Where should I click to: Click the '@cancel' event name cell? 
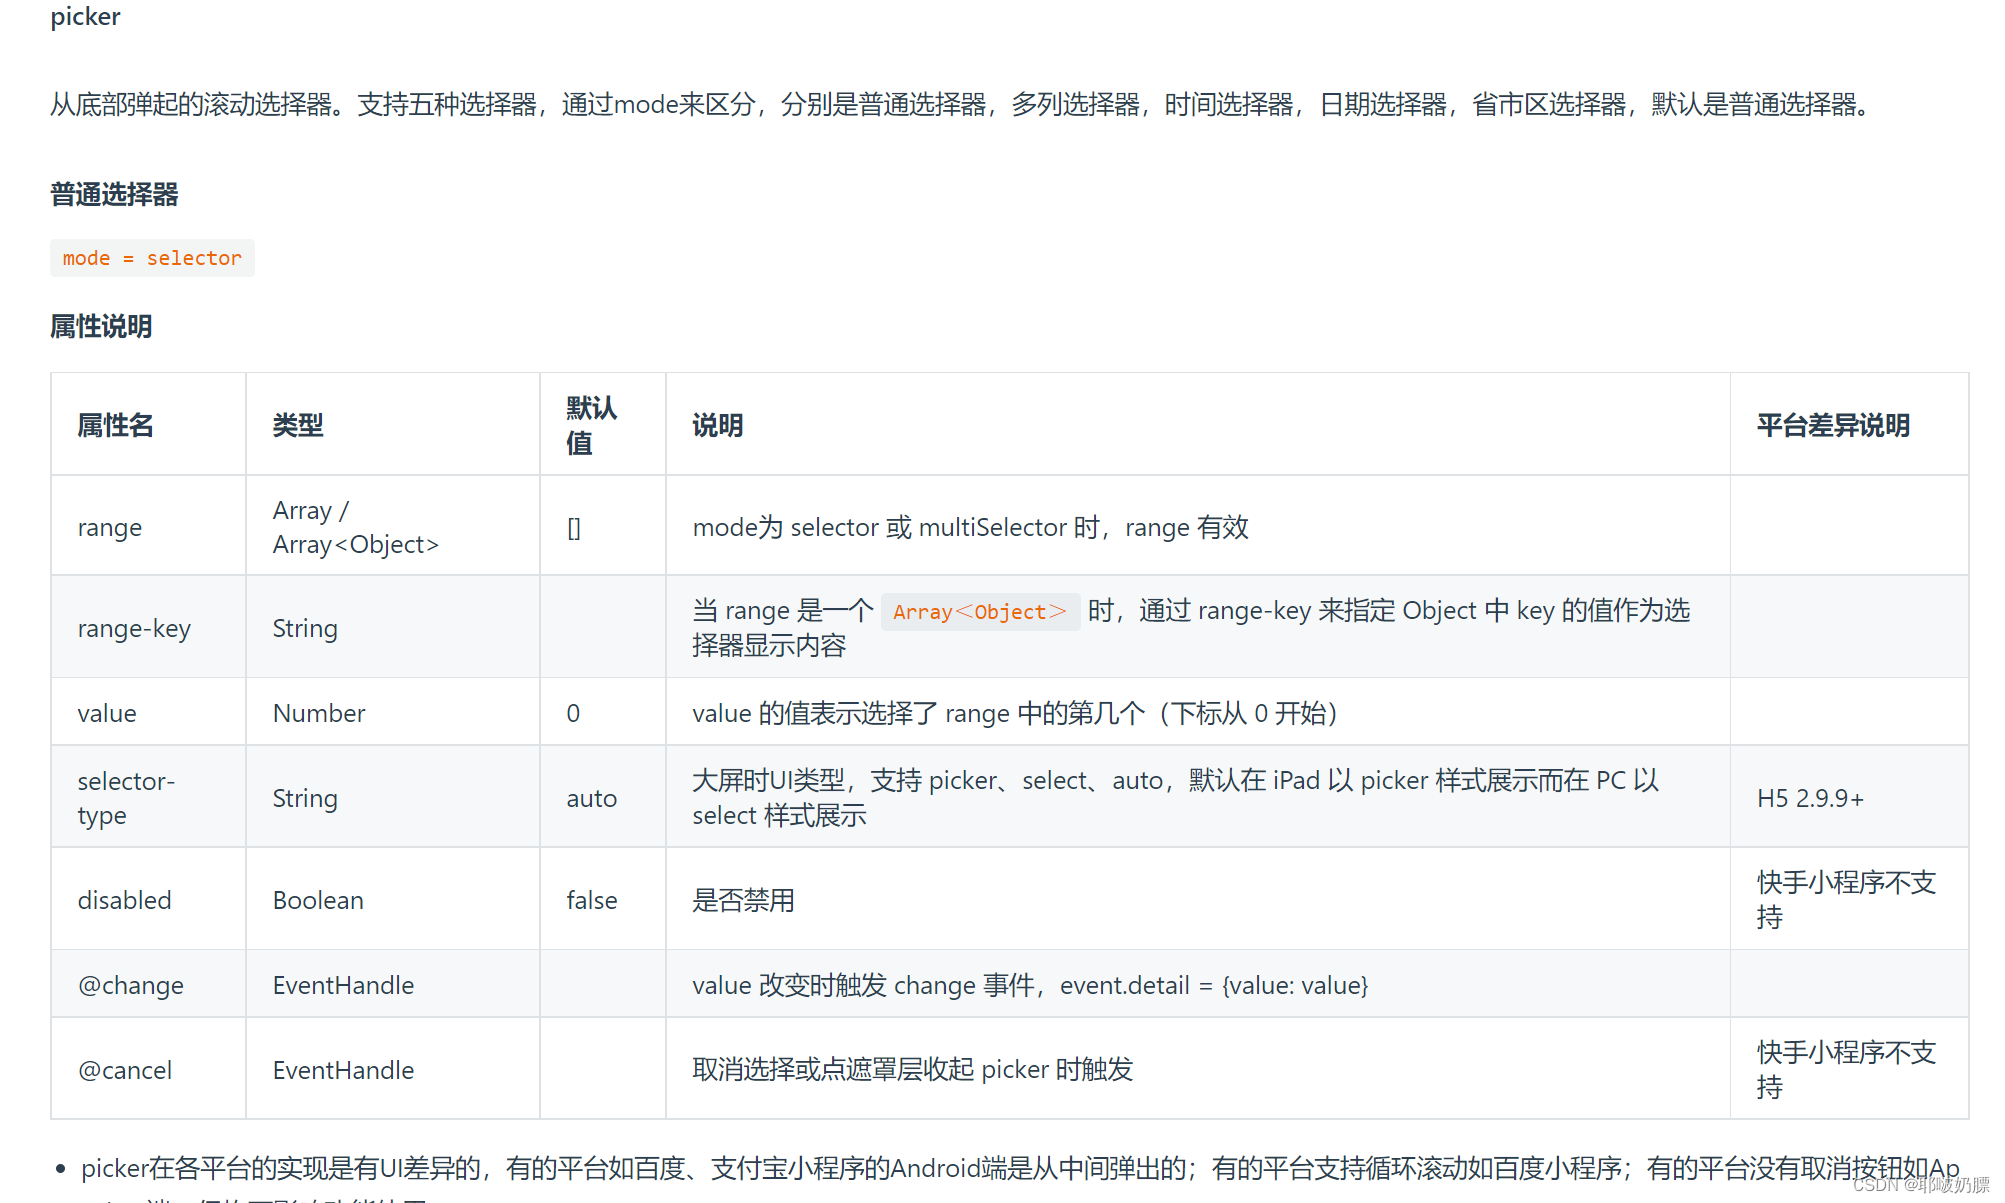tap(125, 1070)
